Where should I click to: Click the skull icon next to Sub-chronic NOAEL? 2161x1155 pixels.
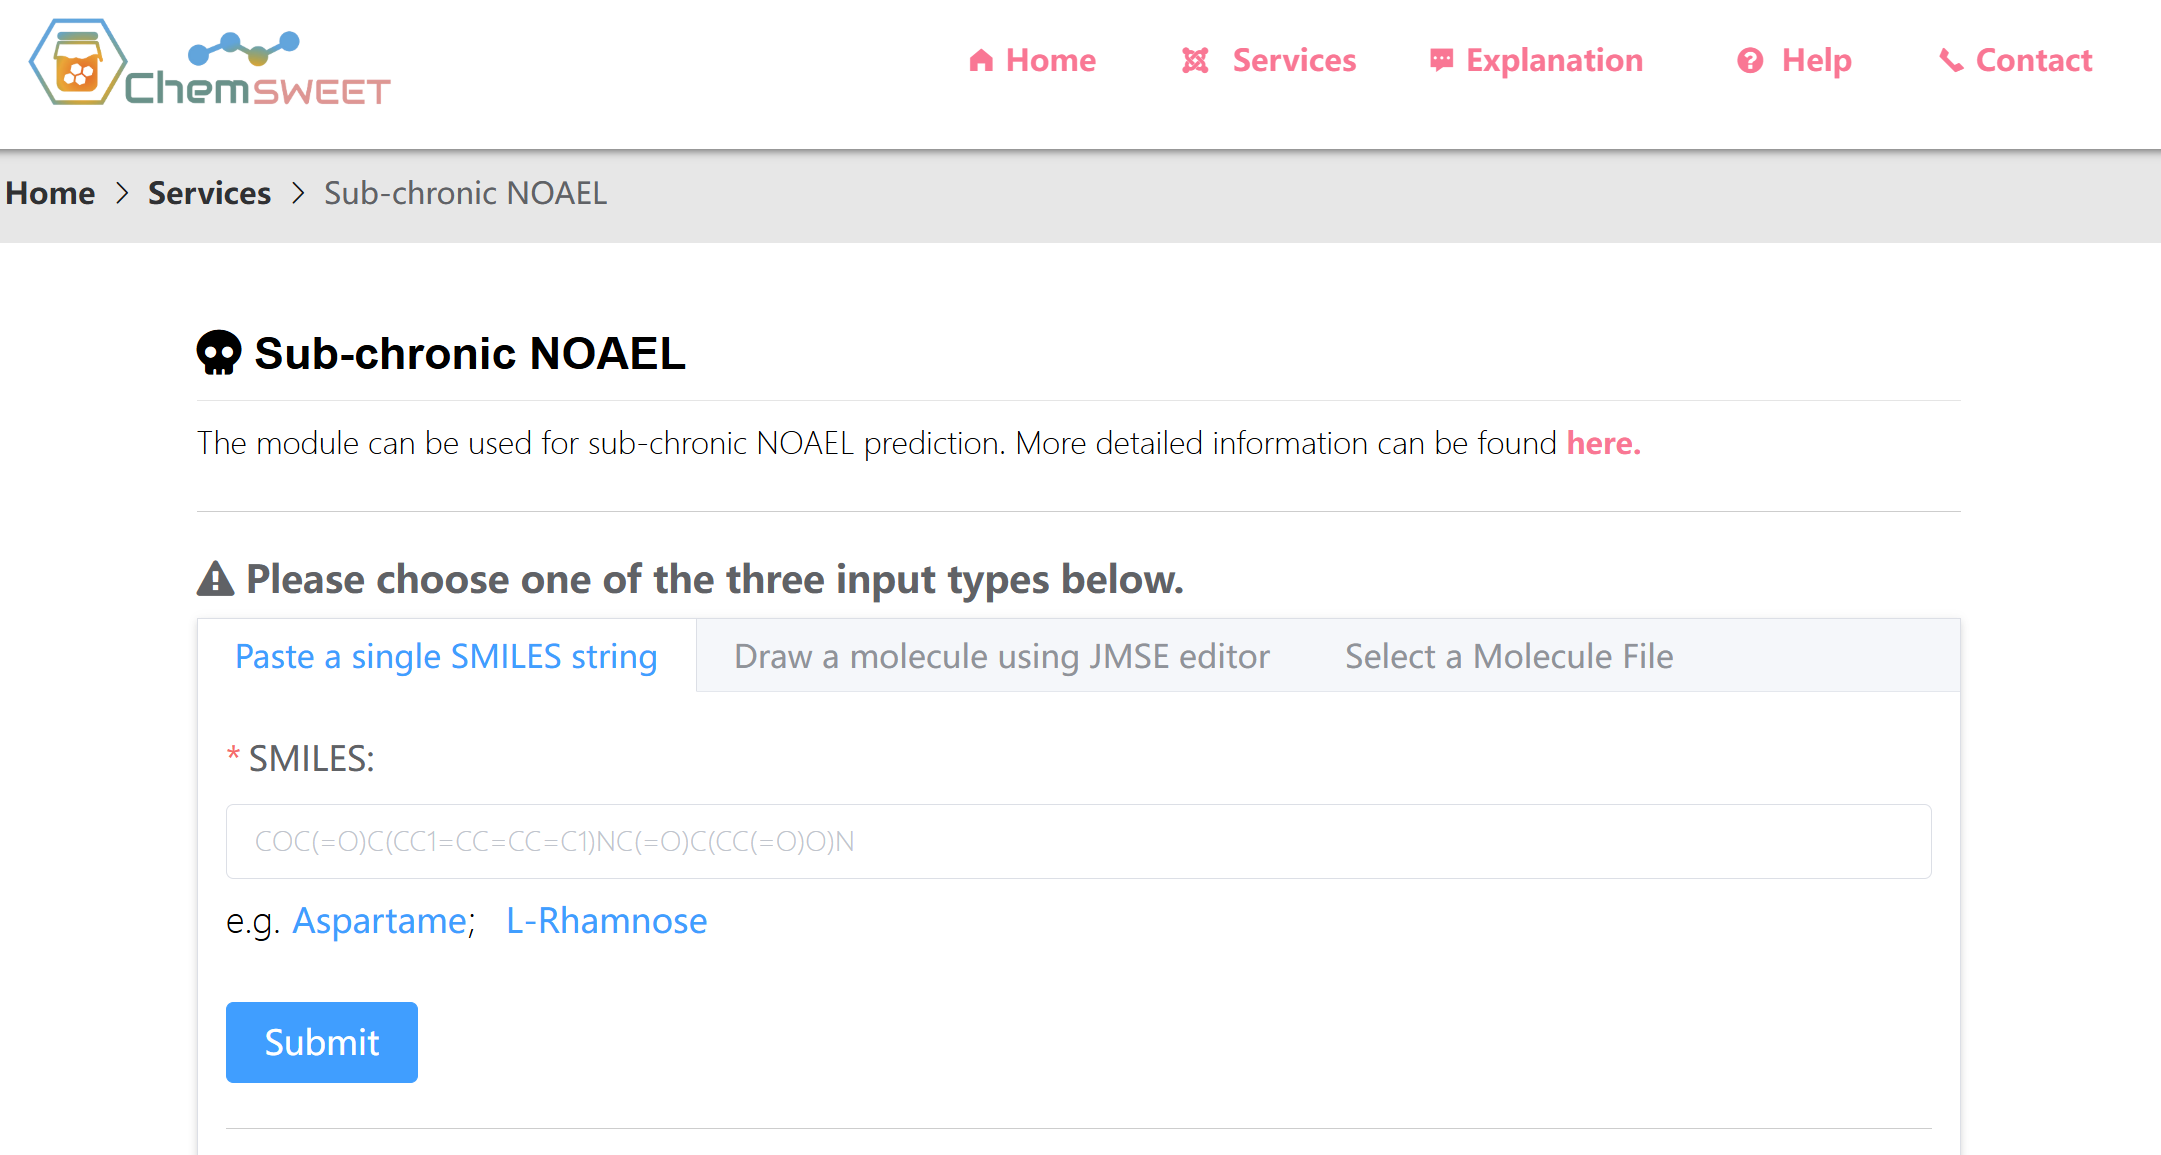click(x=219, y=353)
